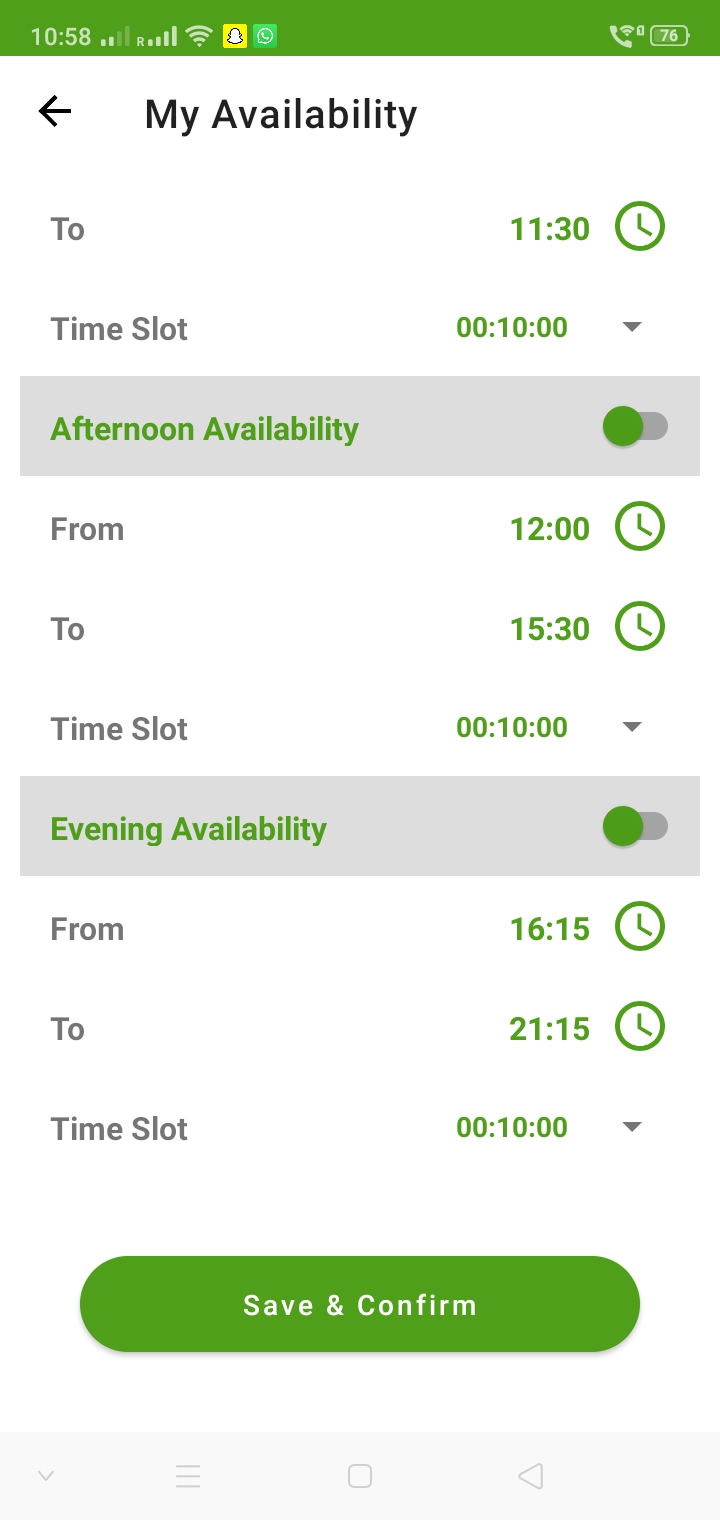720x1520 pixels.
Task: Open clock picker for afternoon To 15:30
Action: pos(639,627)
